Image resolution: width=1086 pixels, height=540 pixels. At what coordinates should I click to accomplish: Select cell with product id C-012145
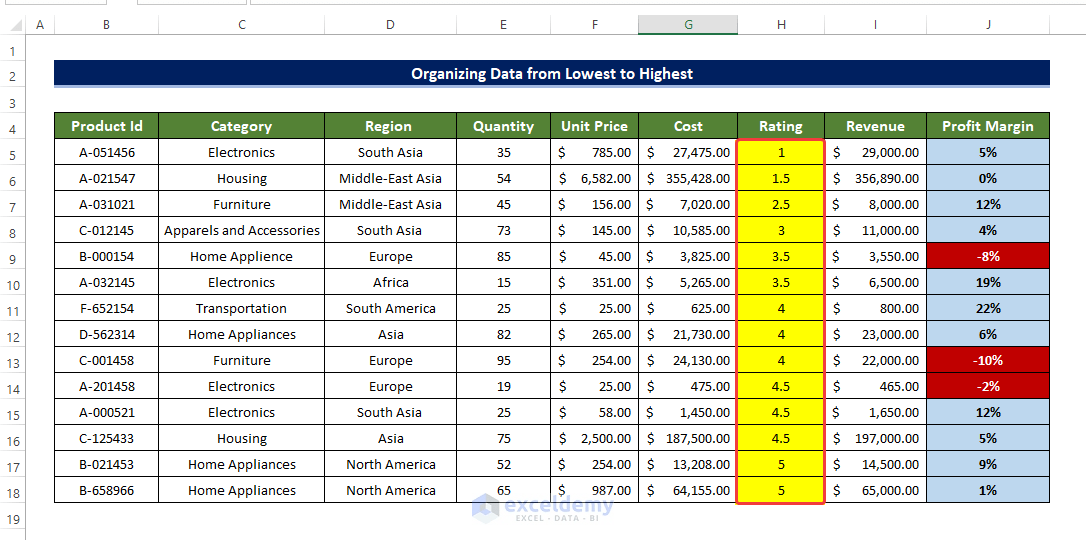point(107,230)
